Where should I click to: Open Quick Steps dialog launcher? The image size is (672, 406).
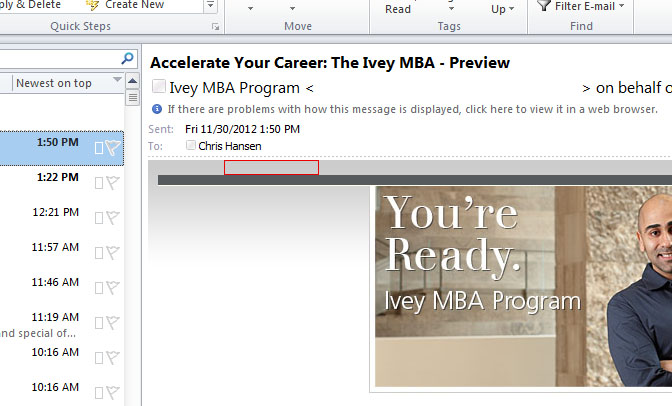coord(216,27)
